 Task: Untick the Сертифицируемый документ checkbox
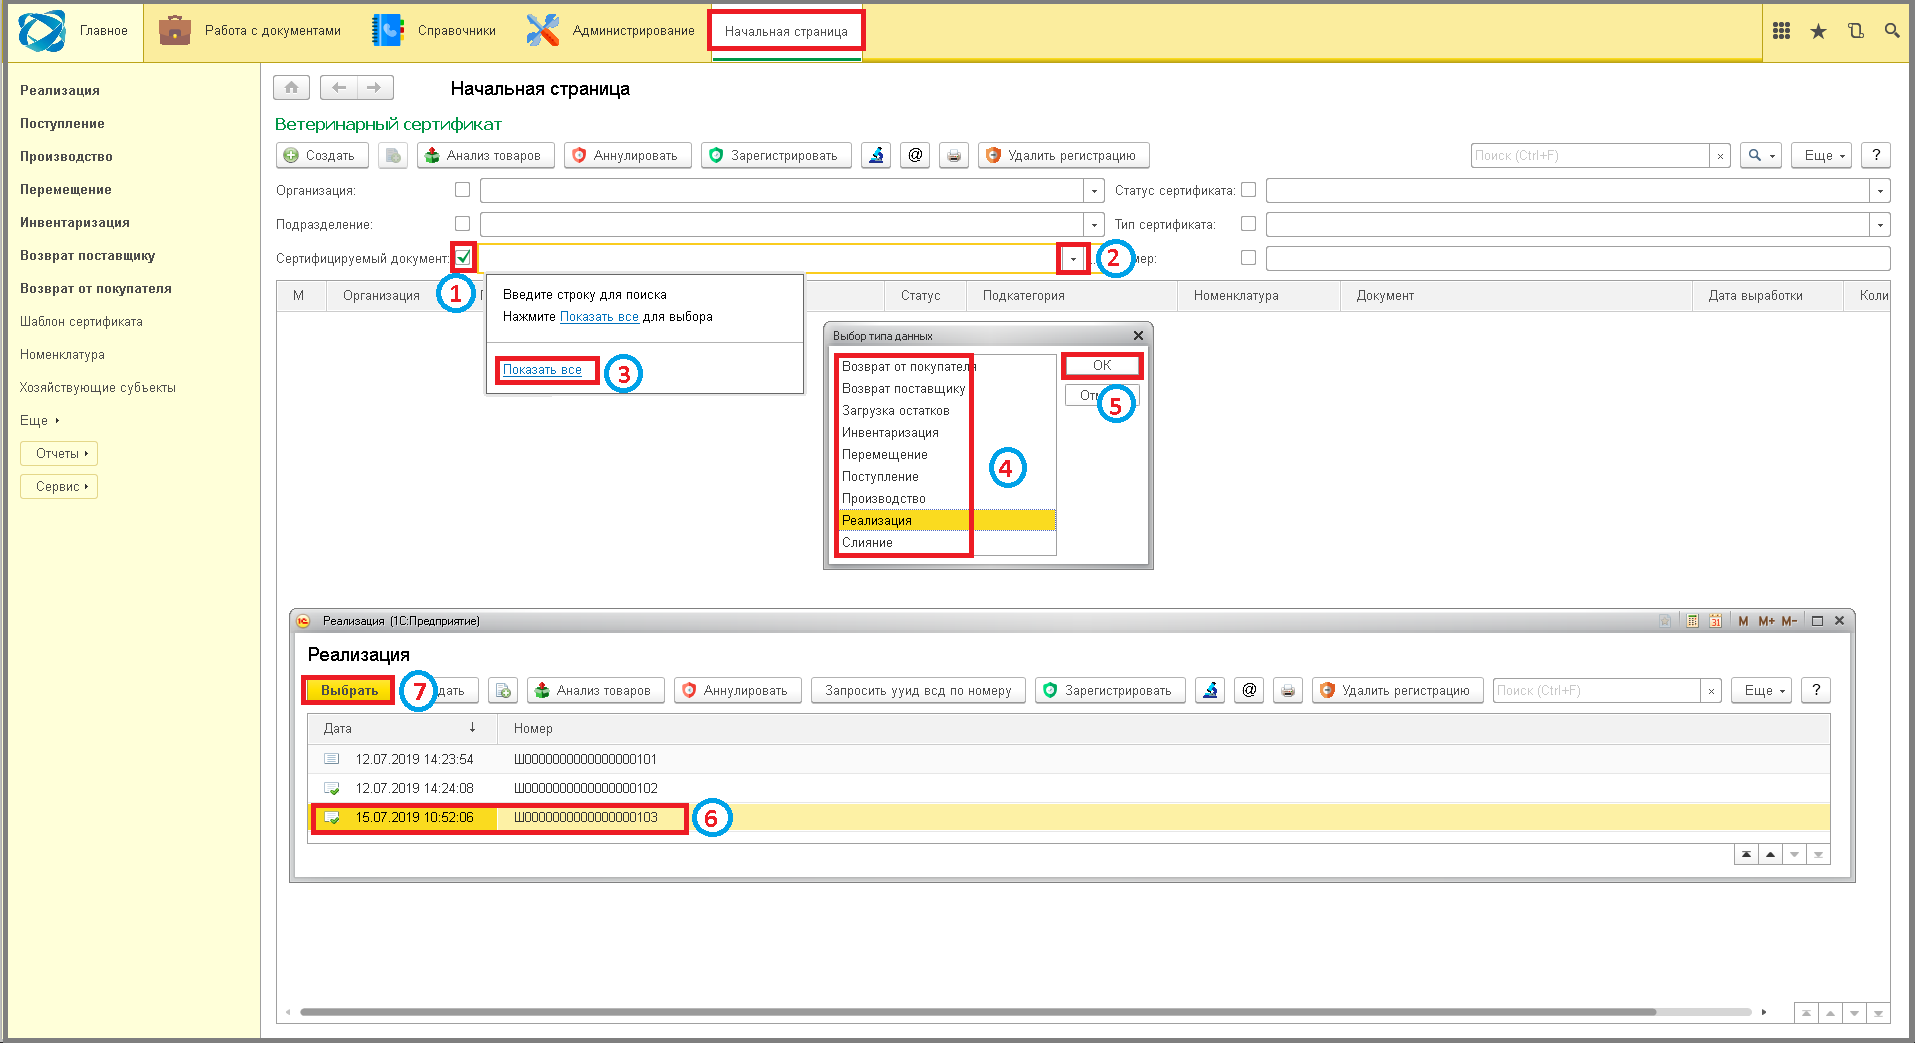coord(463,258)
